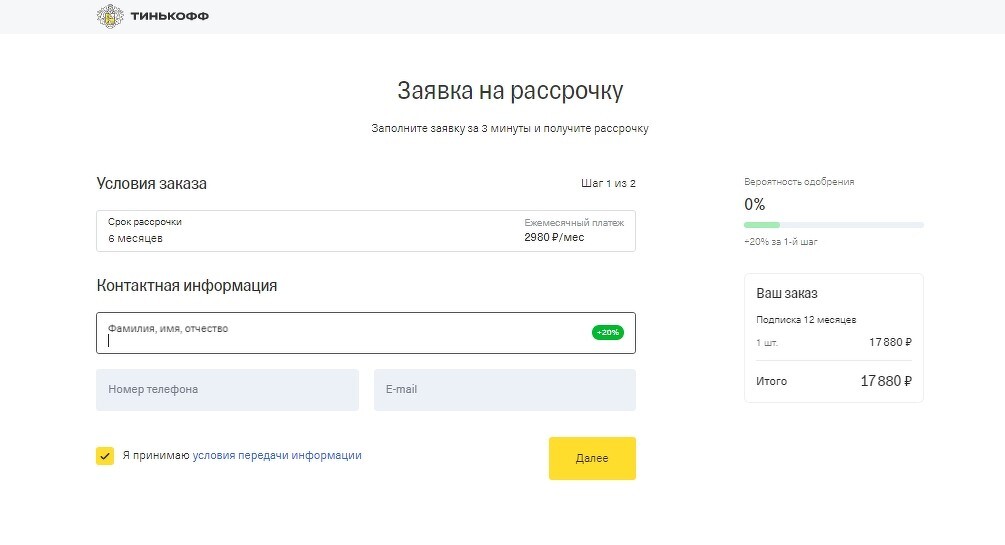
Task: Click the Подписка 12 месяцев order item
Action: click(806, 319)
